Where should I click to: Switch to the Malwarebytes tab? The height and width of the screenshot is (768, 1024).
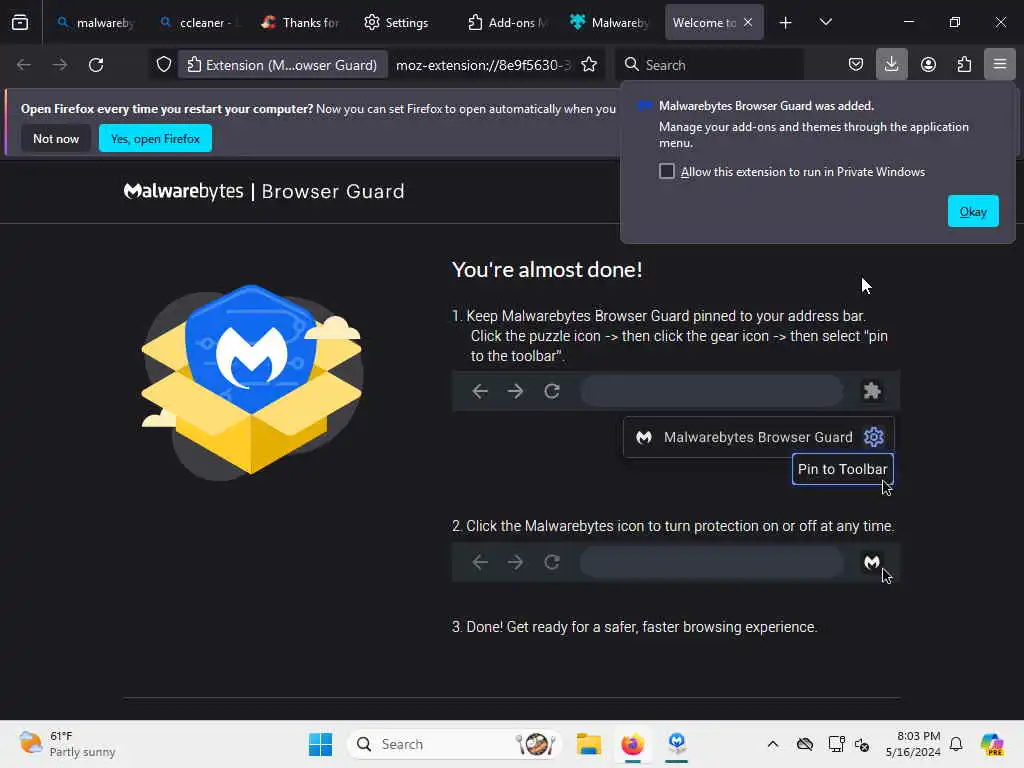[x=609, y=22]
